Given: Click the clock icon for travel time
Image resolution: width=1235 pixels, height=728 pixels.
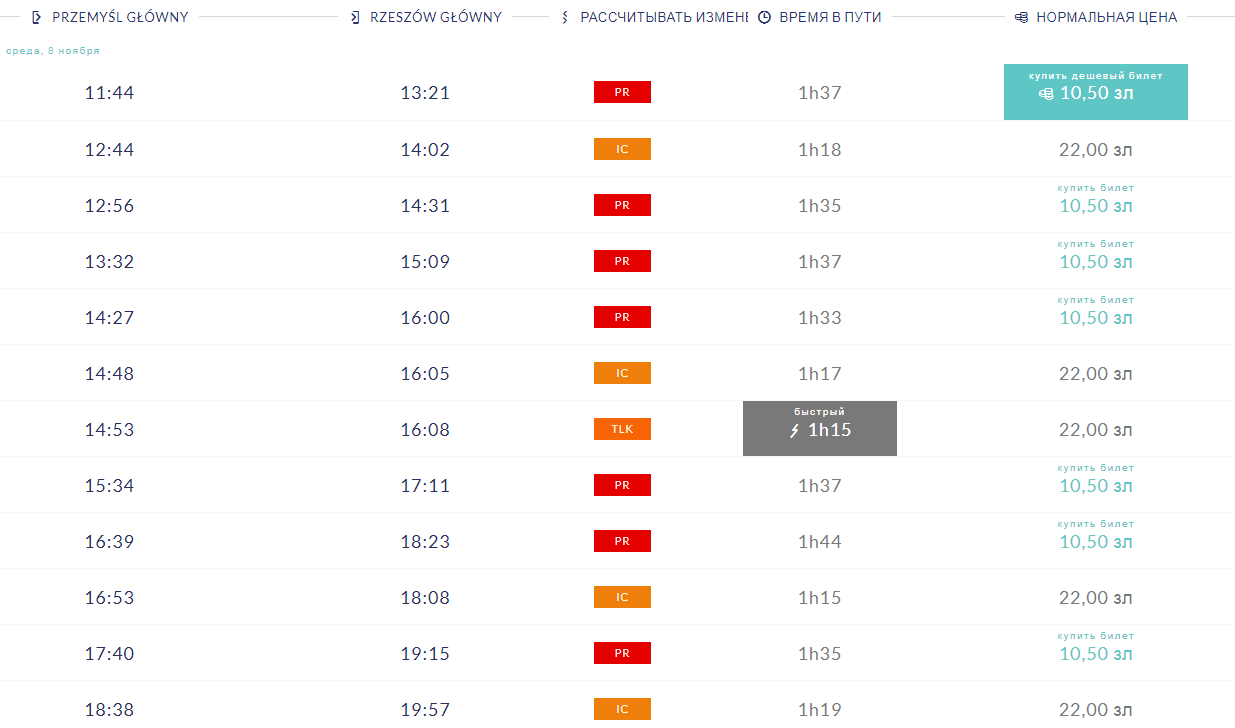Looking at the screenshot, I should point(764,18).
